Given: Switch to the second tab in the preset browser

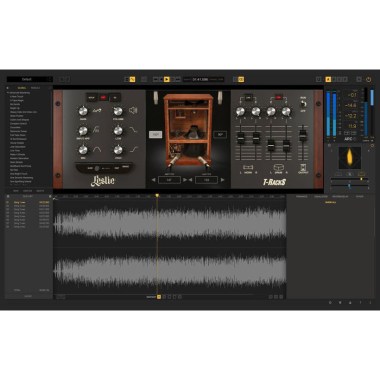Looking at the screenshot, I should pyautogui.click(x=35, y=88).
